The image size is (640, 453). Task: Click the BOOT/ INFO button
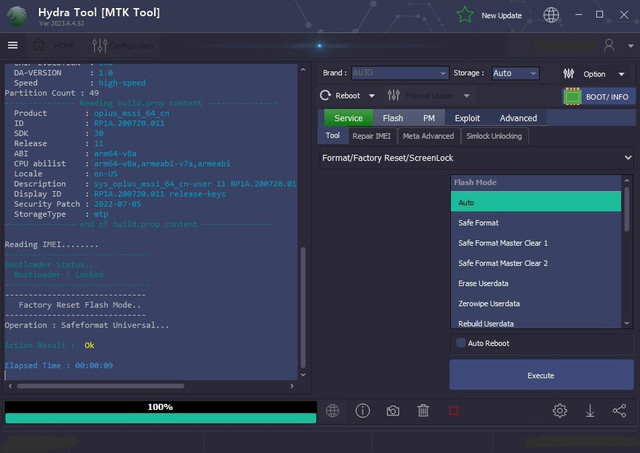pyautogui.click(x=598, y=97)
